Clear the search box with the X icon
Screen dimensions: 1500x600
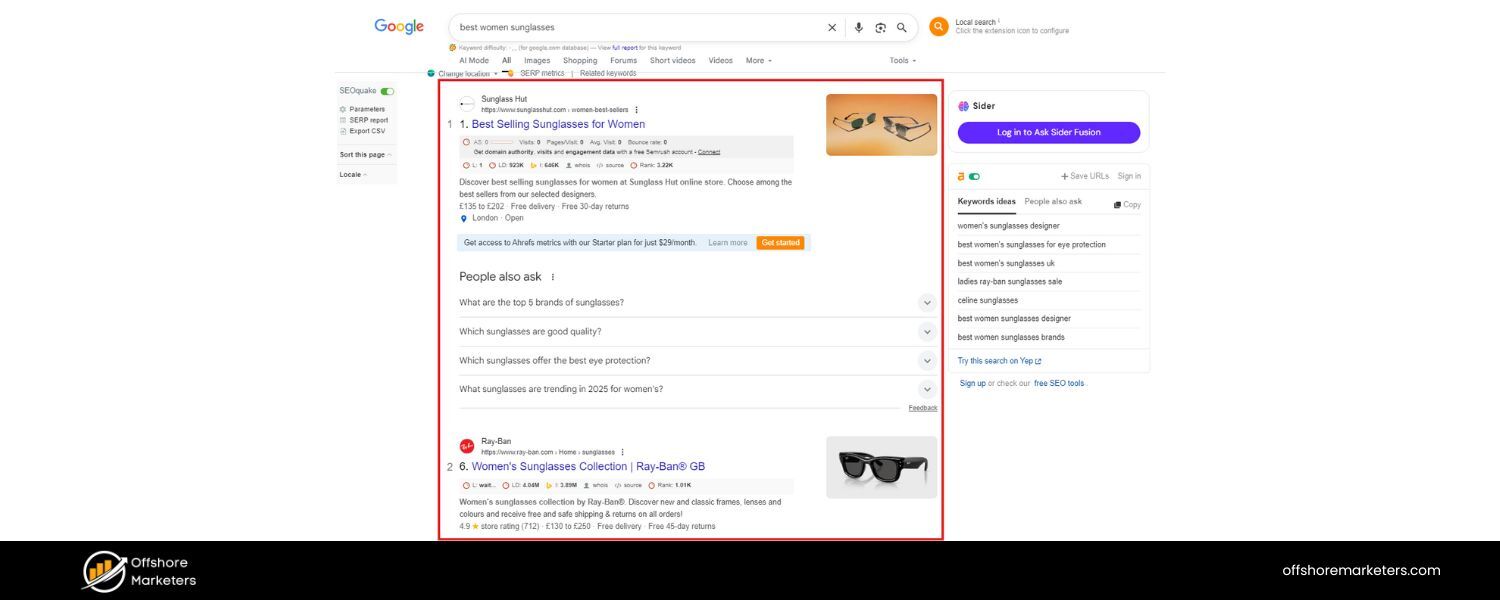[831, 27]
